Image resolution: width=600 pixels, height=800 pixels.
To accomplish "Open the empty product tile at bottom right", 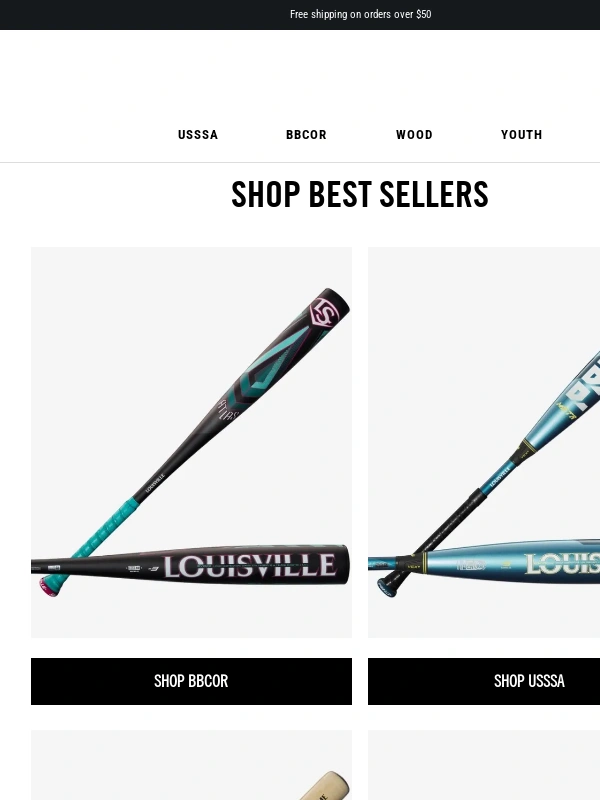I will coord(484,765).
